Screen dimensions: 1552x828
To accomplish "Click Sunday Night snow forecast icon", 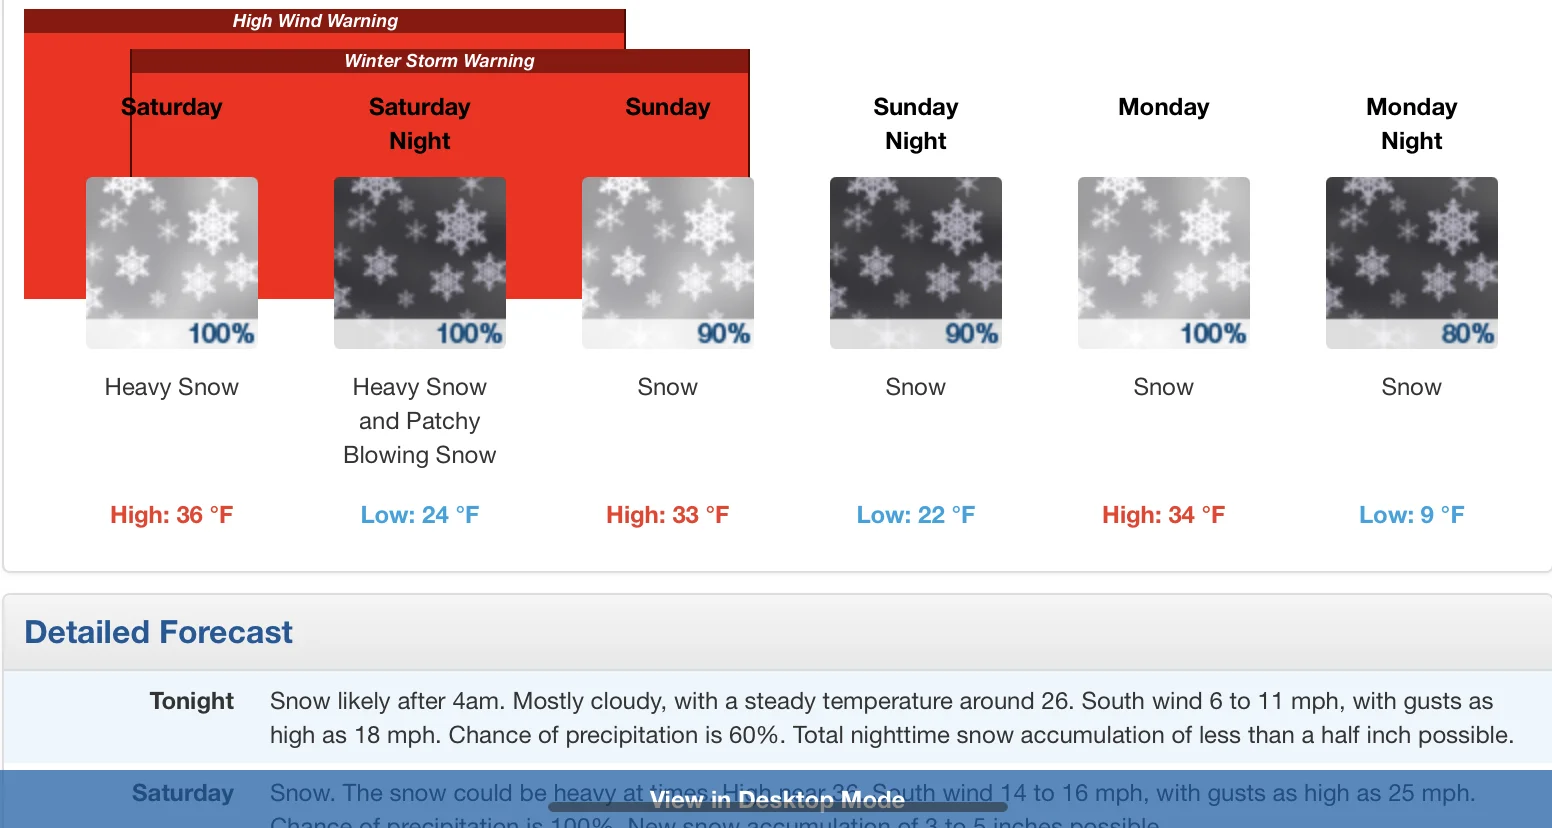I will coord(916,262).
